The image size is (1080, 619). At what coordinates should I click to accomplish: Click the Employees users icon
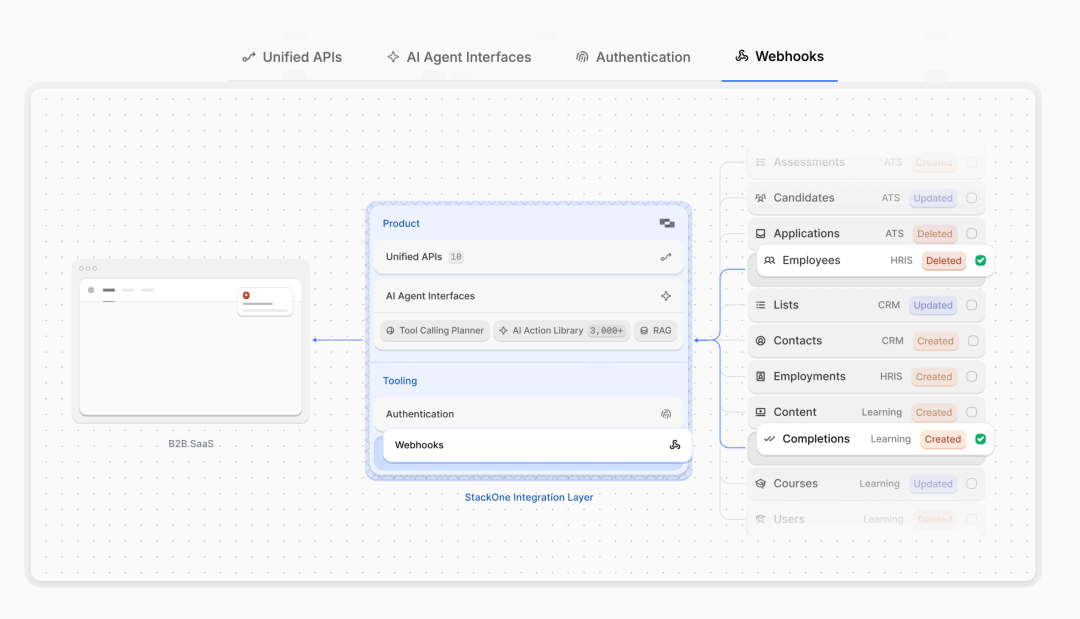coord(769,260)
